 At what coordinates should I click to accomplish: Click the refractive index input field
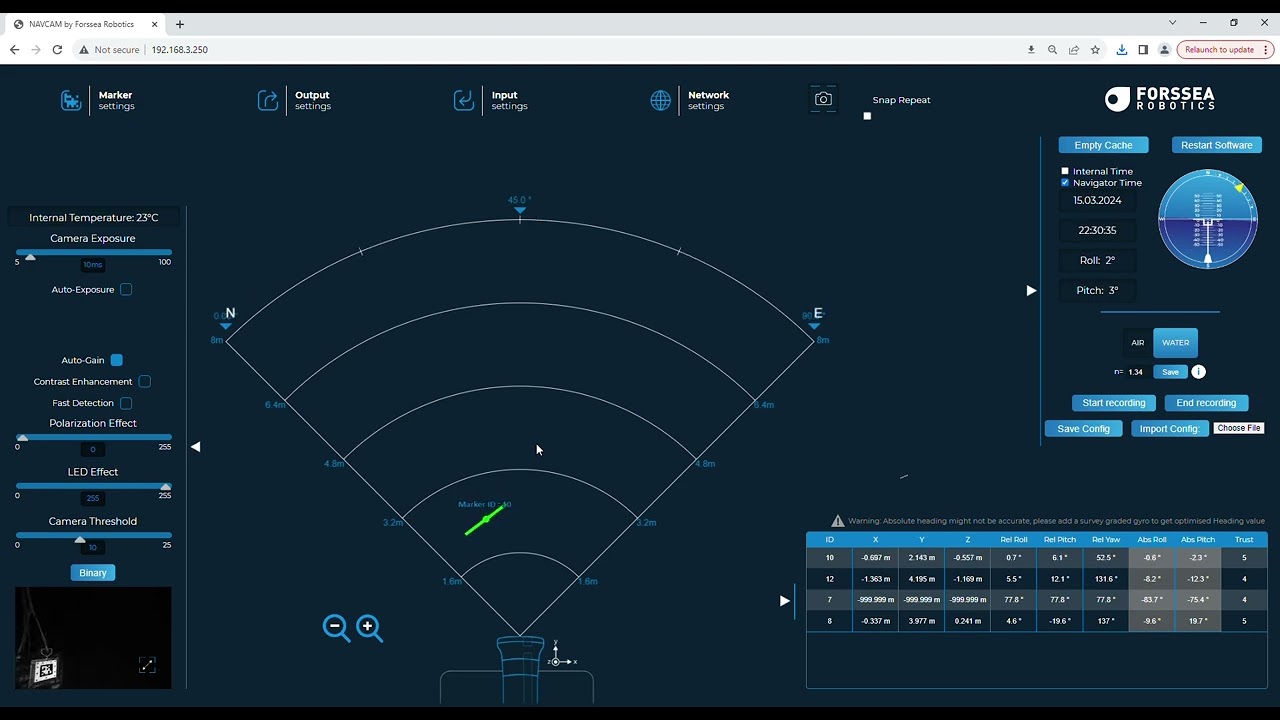1136,372
